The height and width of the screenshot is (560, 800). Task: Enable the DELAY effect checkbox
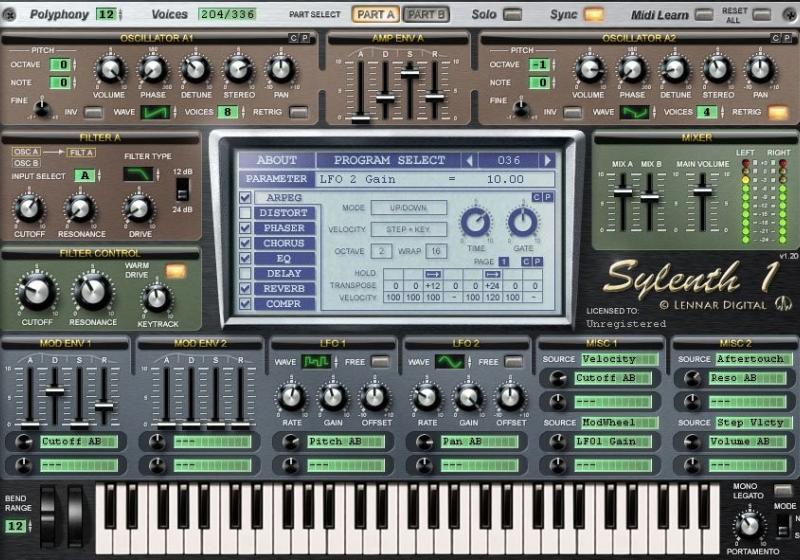click(246, 273)
